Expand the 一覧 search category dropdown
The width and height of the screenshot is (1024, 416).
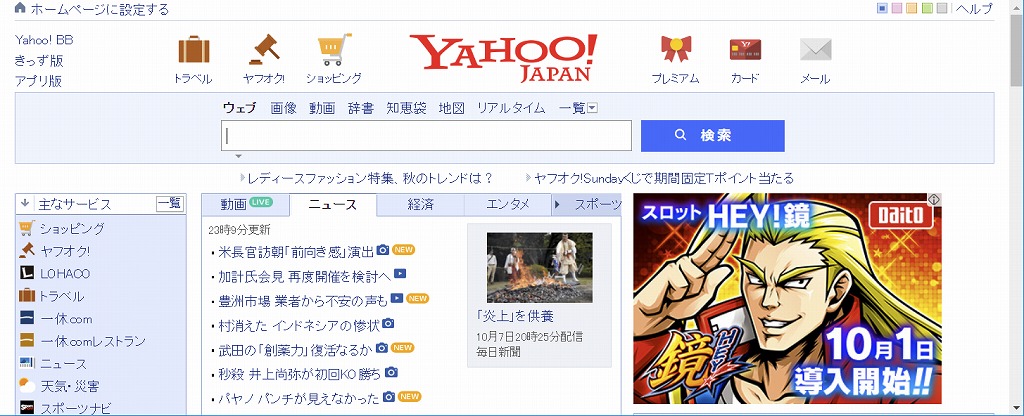[x=592, y=108]
